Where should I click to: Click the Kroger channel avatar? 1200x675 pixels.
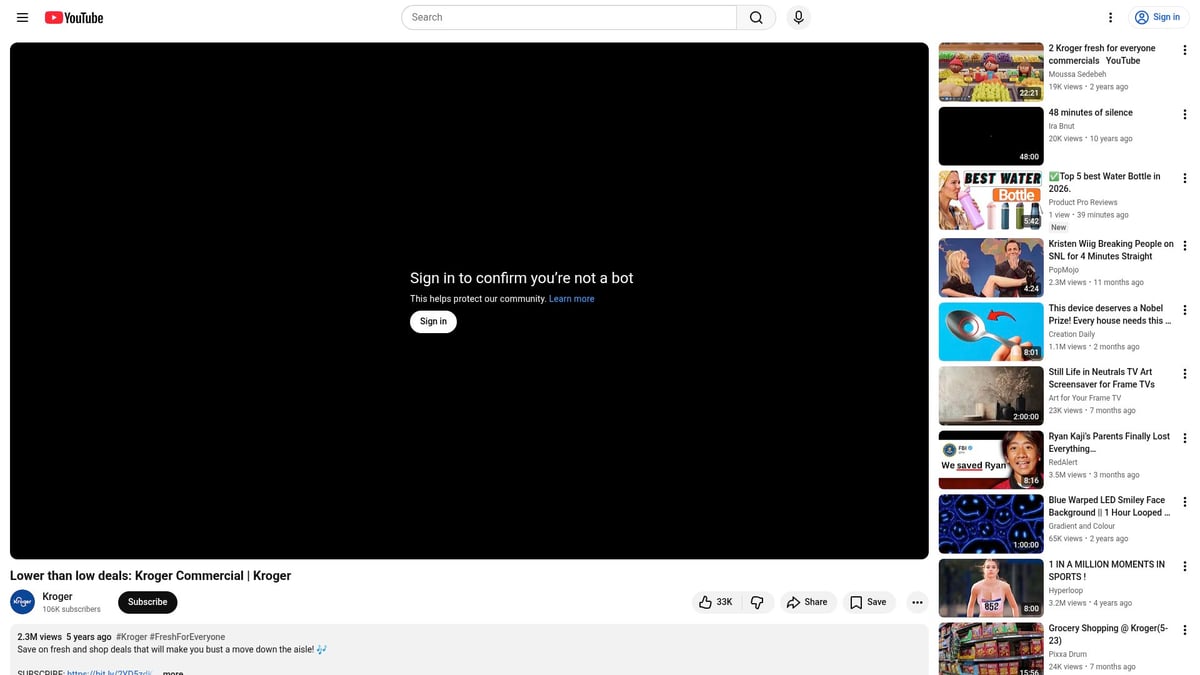pos(22,601)
